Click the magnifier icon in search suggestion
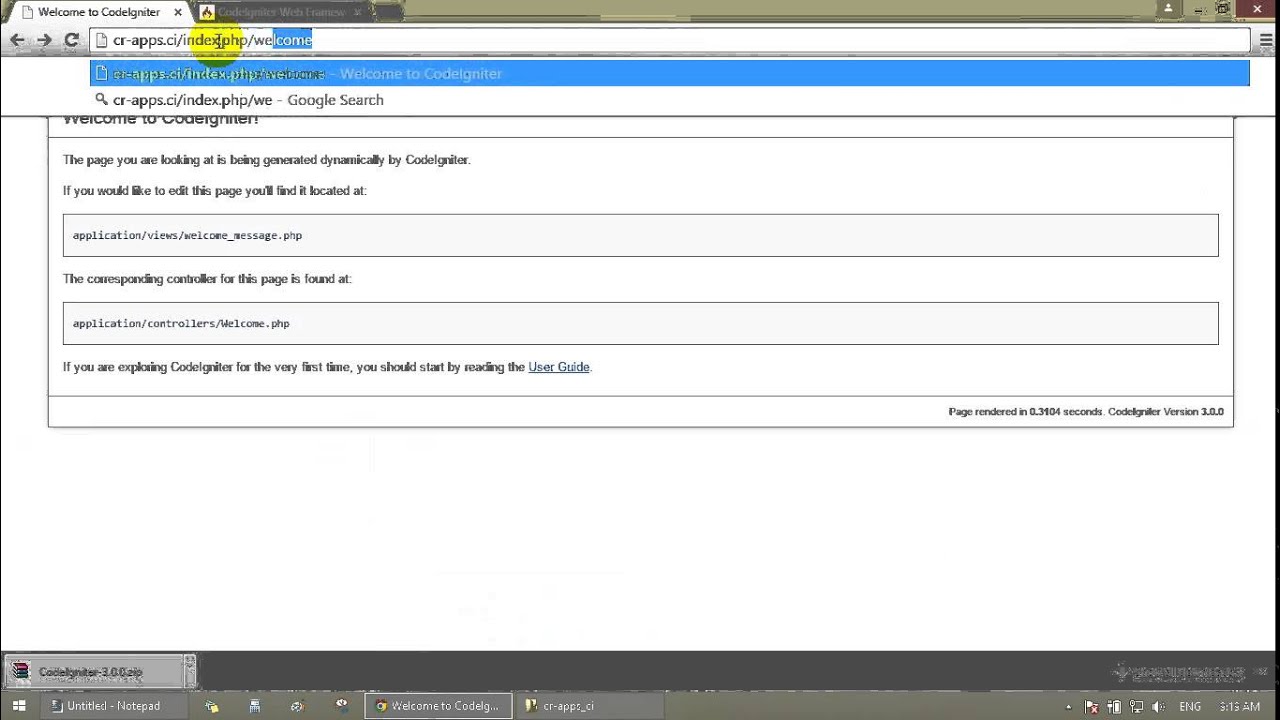The image size is (1280, 720). [x=101, y=100]
